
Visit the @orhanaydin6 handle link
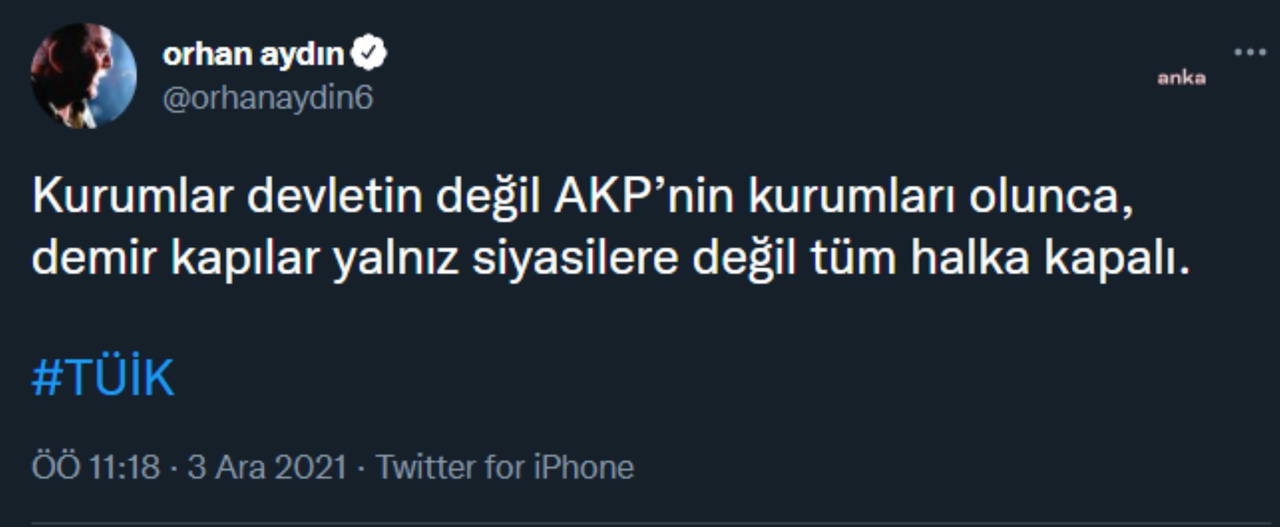pyautogui.click(x=267, y=97)
